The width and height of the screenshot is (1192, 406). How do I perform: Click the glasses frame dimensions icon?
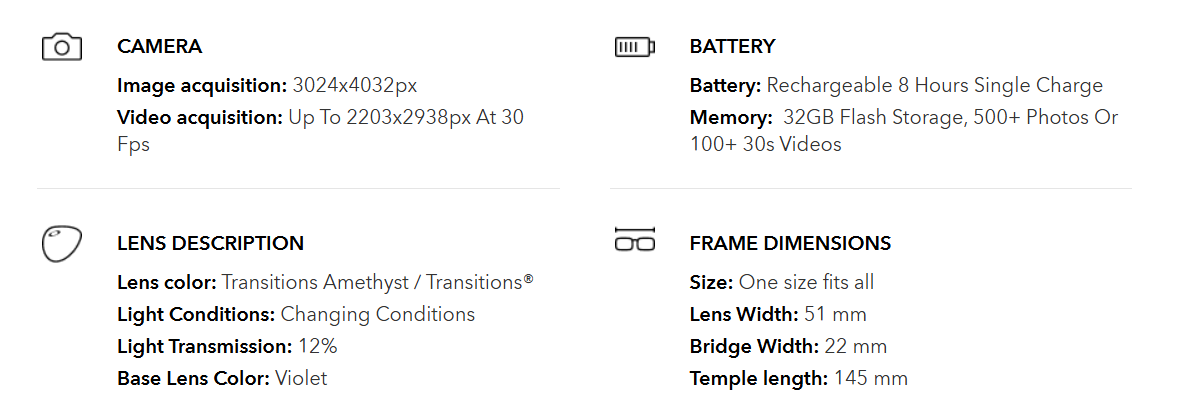634,239
